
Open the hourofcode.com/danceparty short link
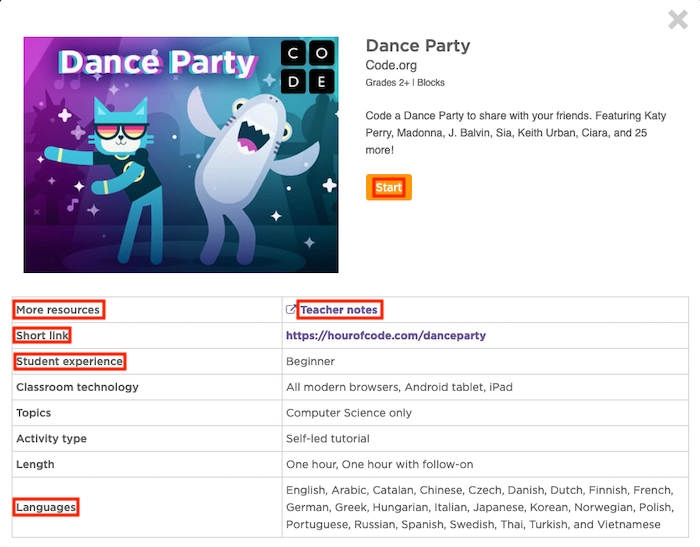(x=386, y=335)
